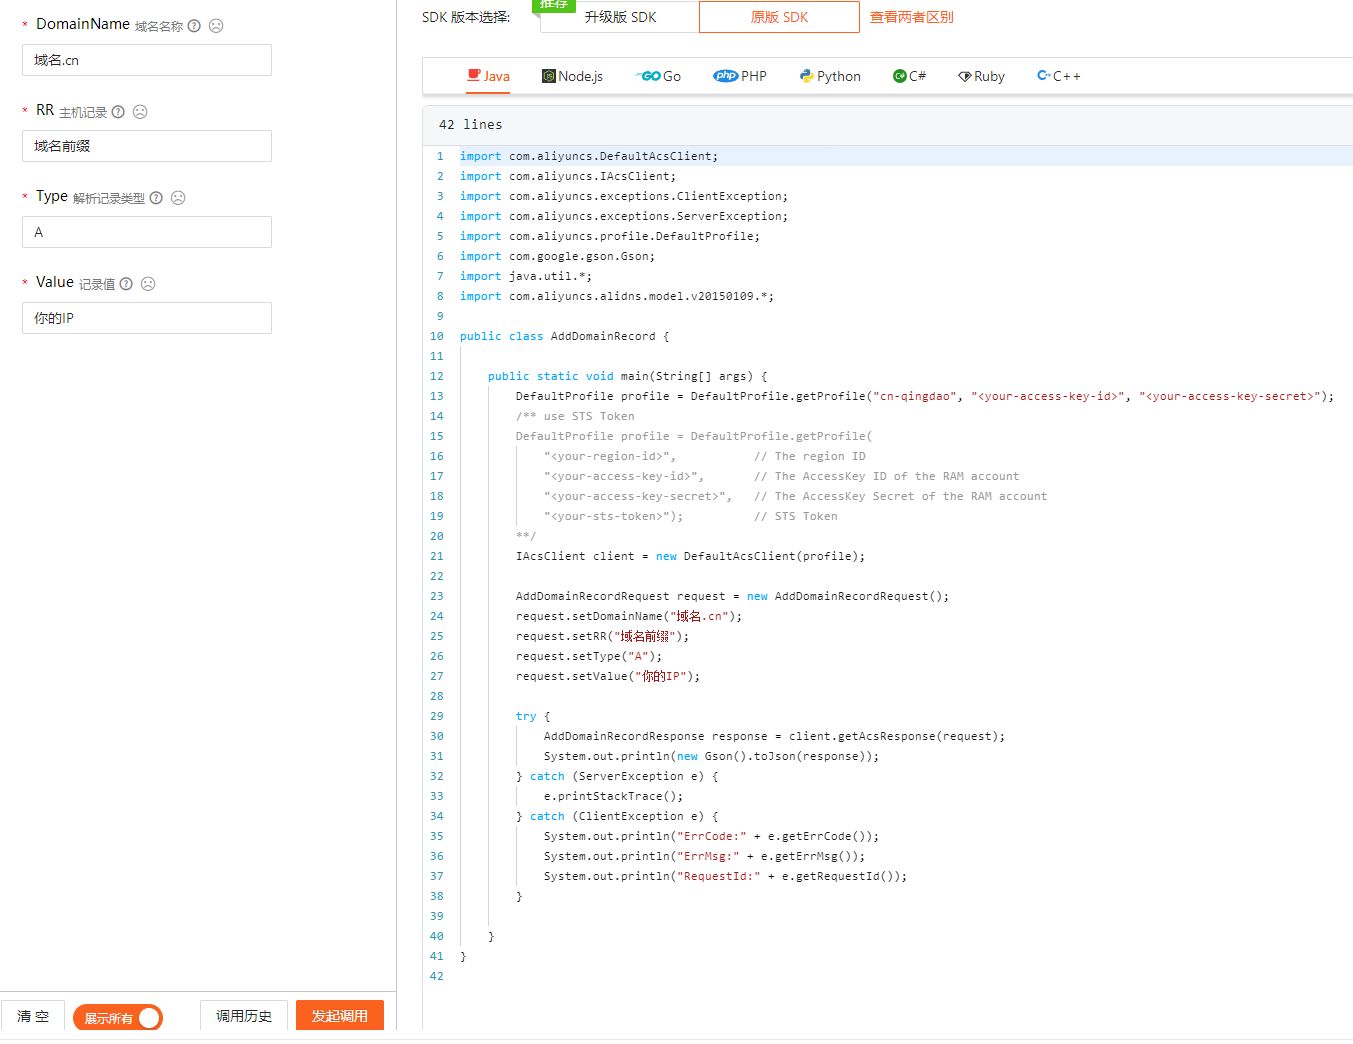This screenshot has height=1044, width=1353.
Task: Click the 'IAcsClient client = new DefaultAcsClient' line
Action: tap(690, 556)
